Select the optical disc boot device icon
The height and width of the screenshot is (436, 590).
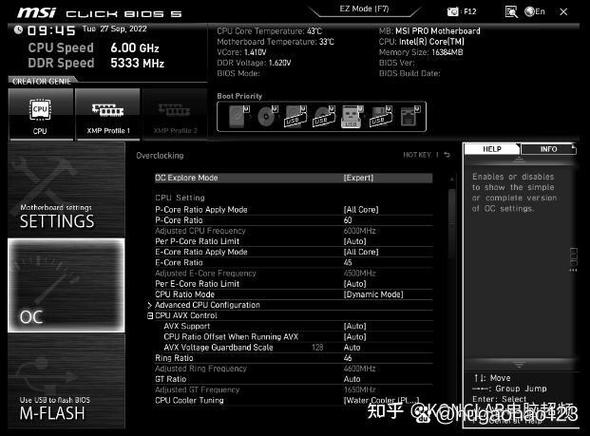[x=267, y=116]
